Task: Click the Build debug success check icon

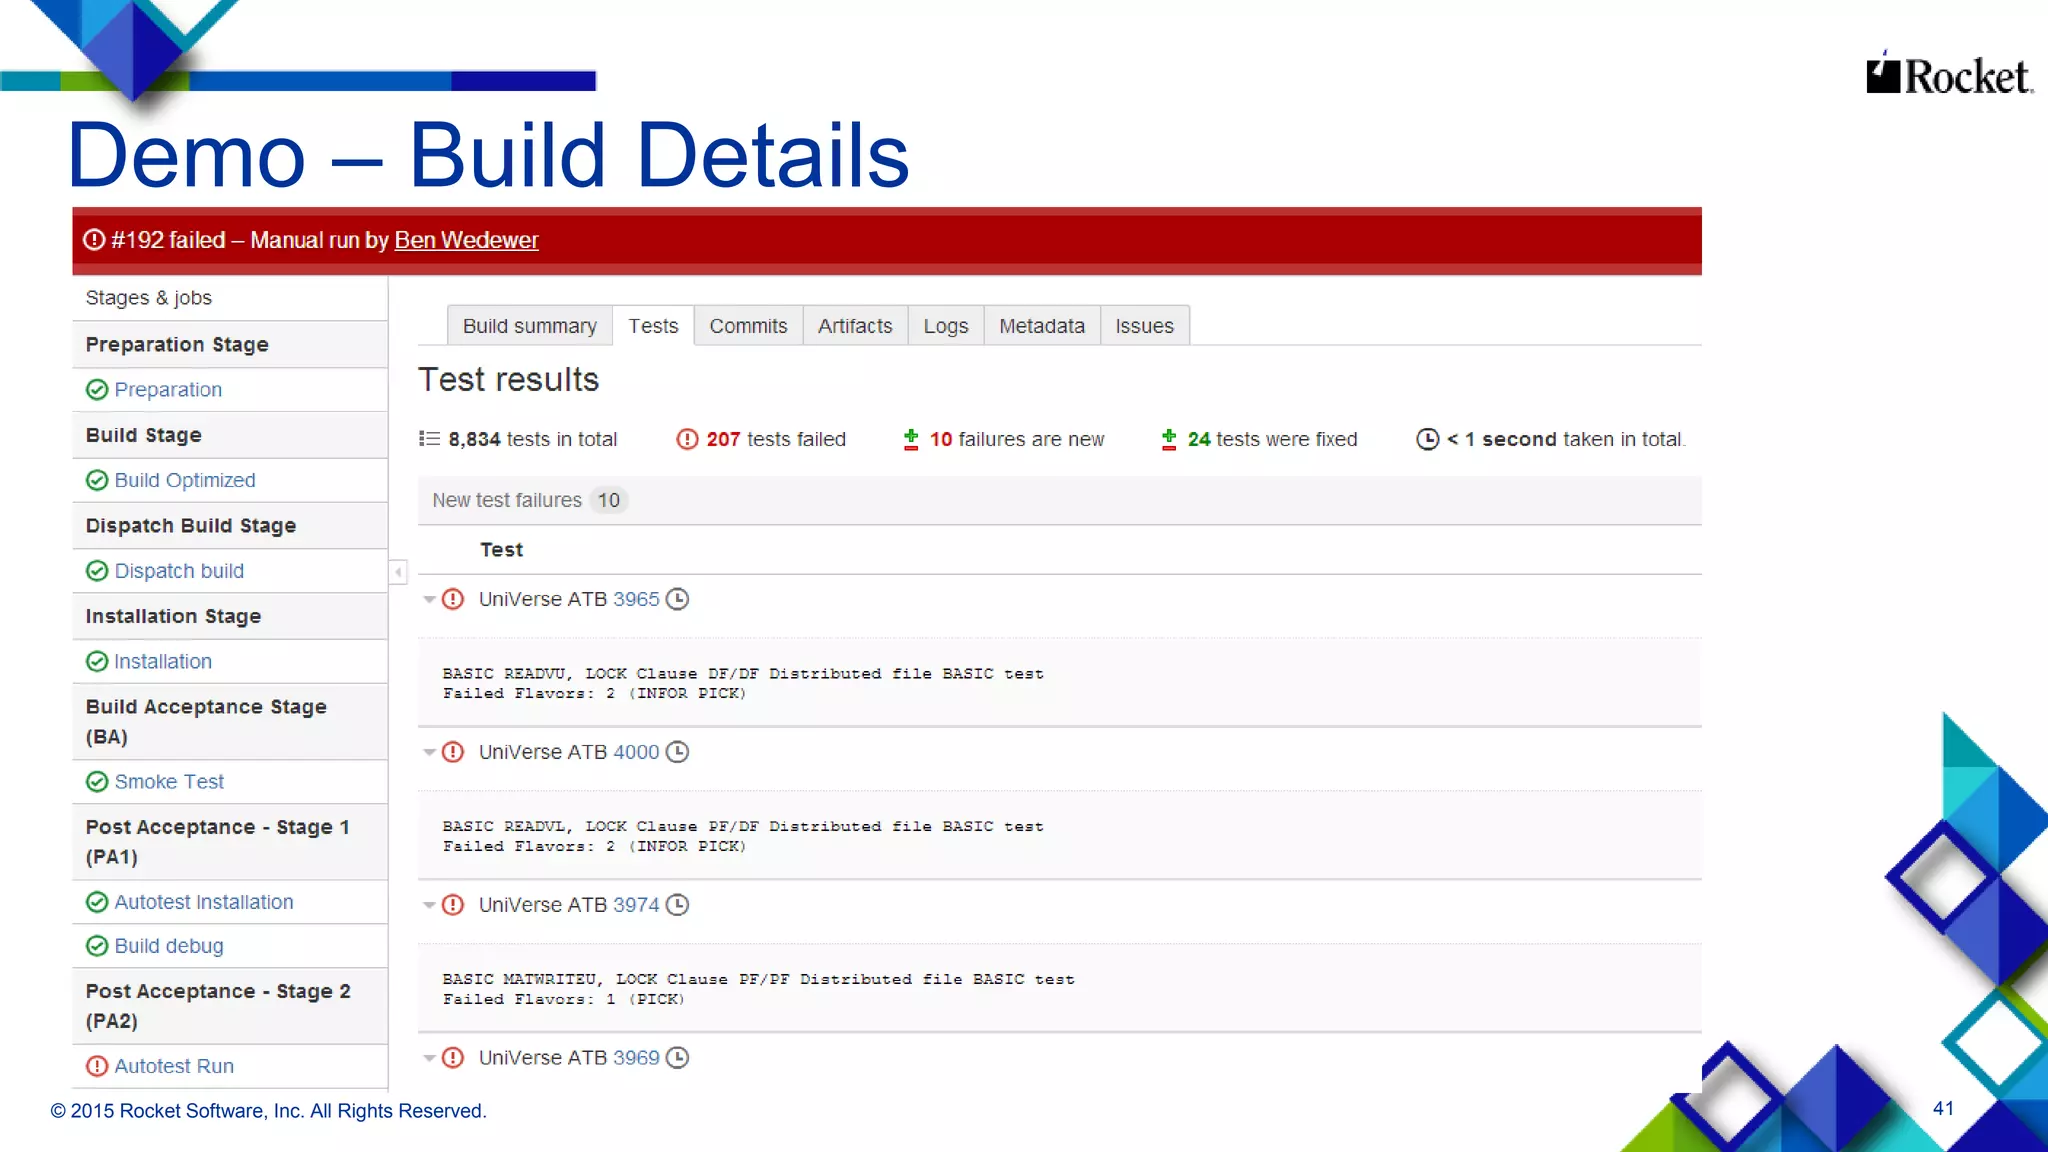Action: coord(97,946)
